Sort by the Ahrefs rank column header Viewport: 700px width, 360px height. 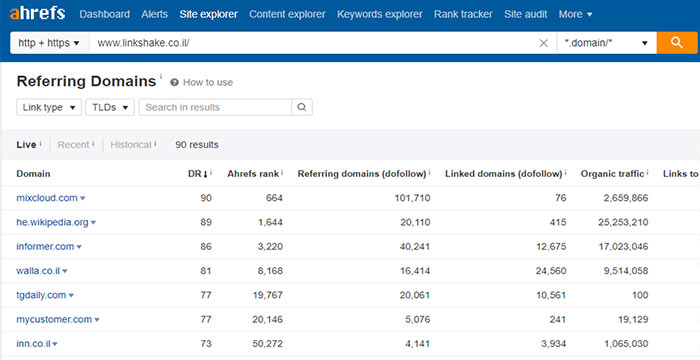point(253,174)
